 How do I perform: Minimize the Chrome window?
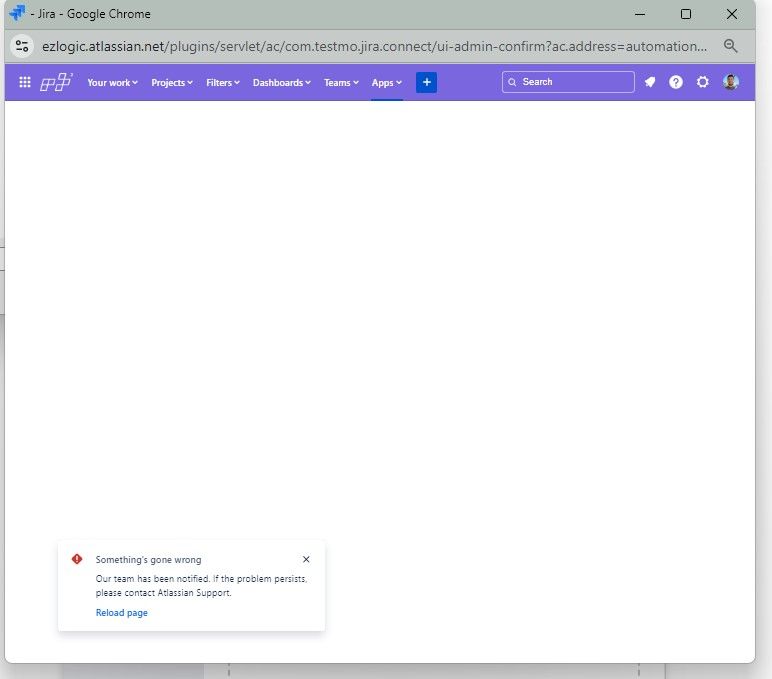coord(640,14)
